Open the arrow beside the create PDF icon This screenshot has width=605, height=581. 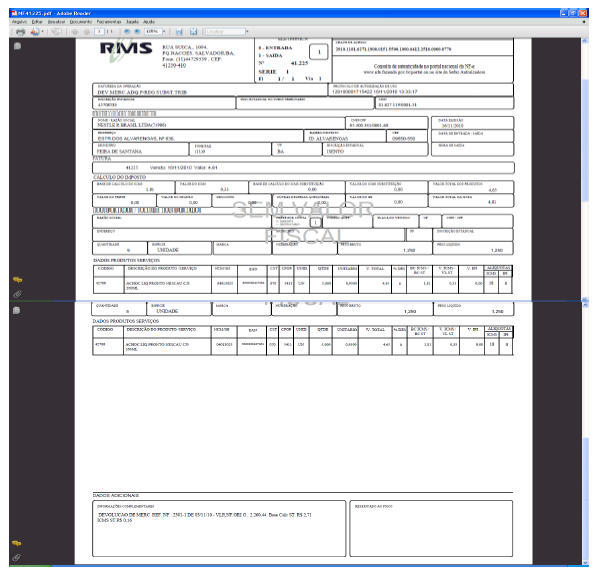point(42,32)
